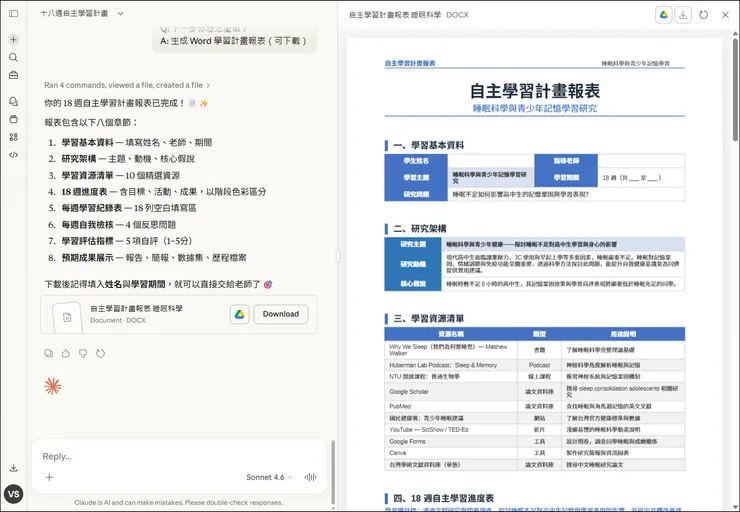Download document from preview header
740x512 pixels.
point(683,15)
